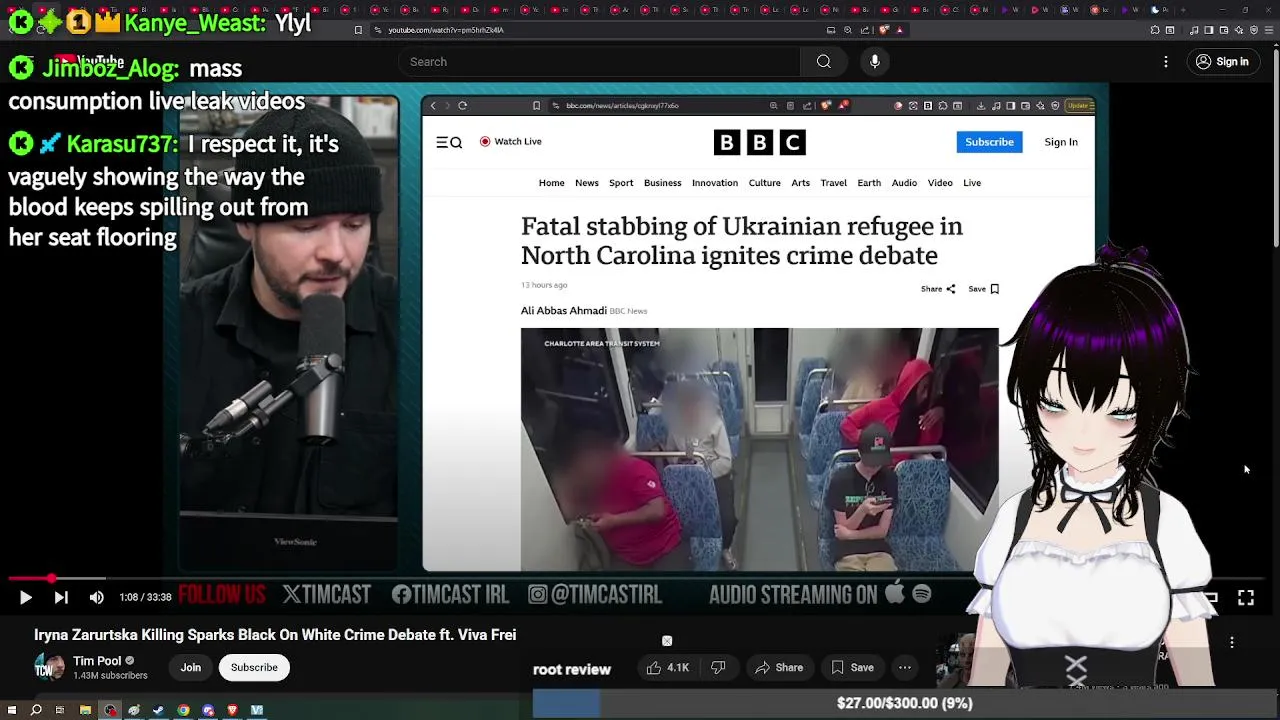This screenshot has width=1280, height=720.
Task: Open a new browser tab with plus
Action: tap(1182, 10)
